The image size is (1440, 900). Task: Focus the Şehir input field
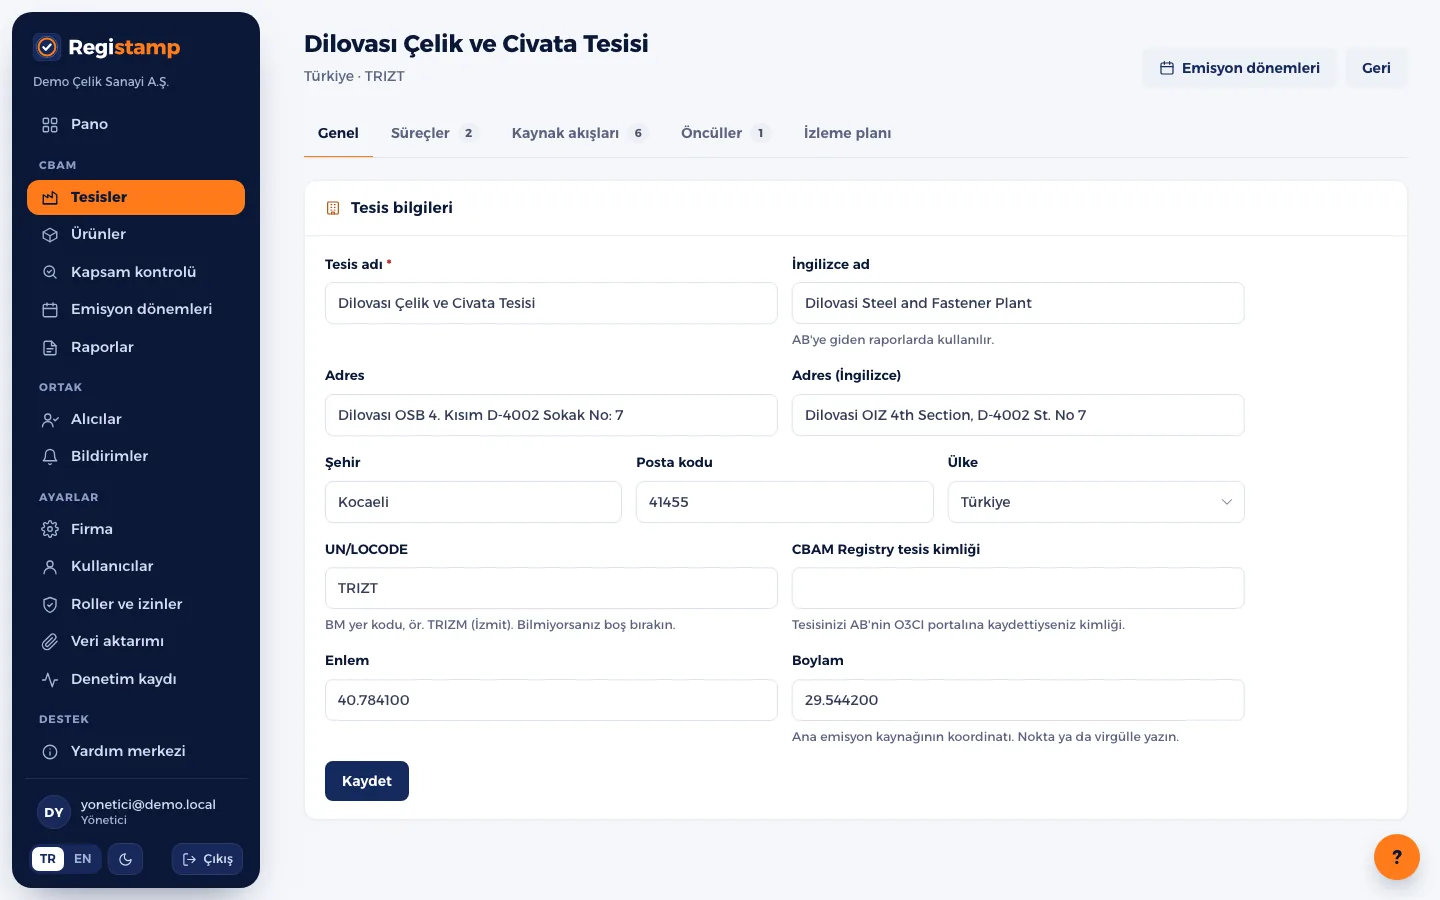pyautogui.click(x=473, y=502)
